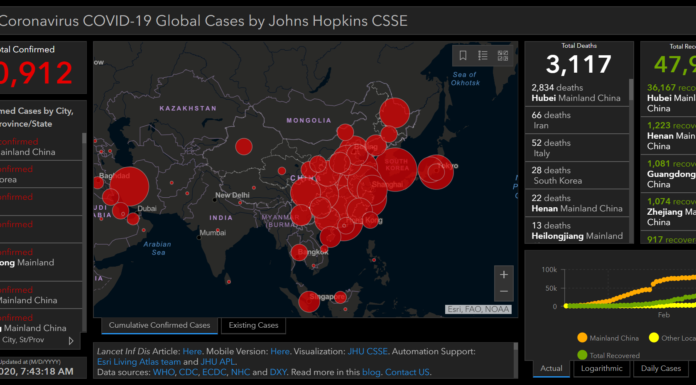The width and height of the screenshot is (696, 385).
Task: Click the large red circle over South Korea
Action: pyautogui.click(x=396, y=169)
